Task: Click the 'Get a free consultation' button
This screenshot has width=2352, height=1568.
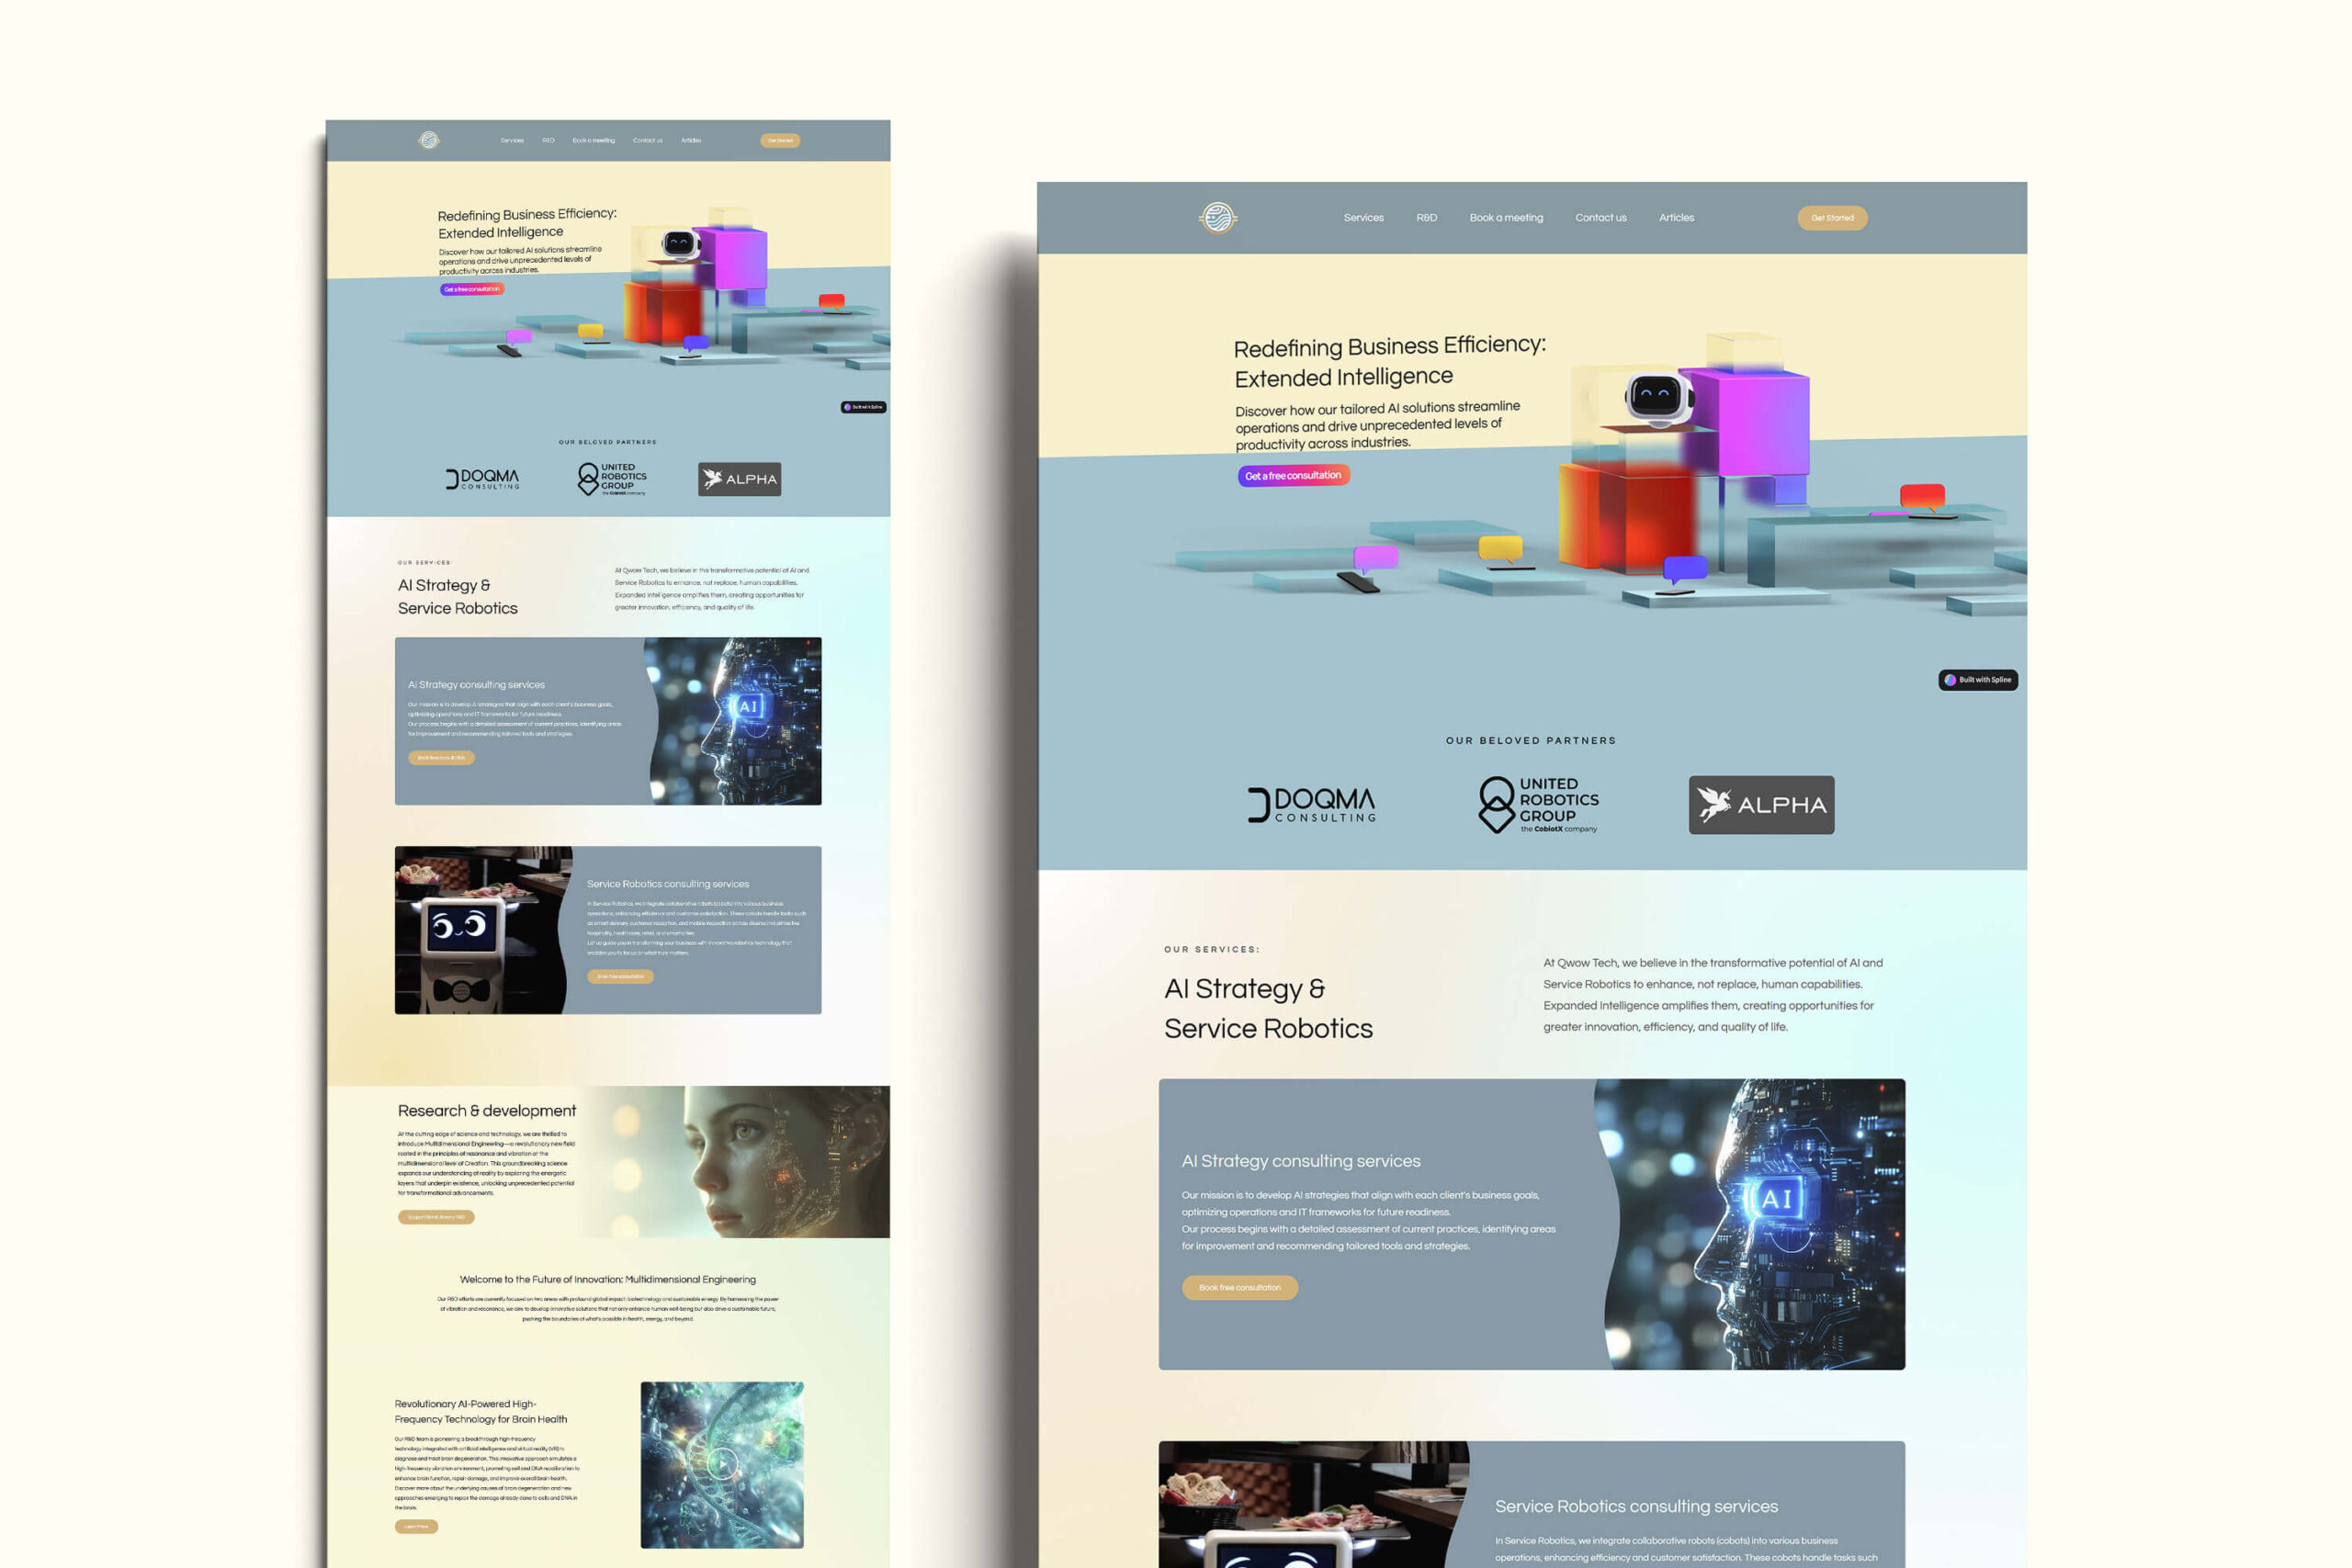Action: click(x=1294, y=474)
